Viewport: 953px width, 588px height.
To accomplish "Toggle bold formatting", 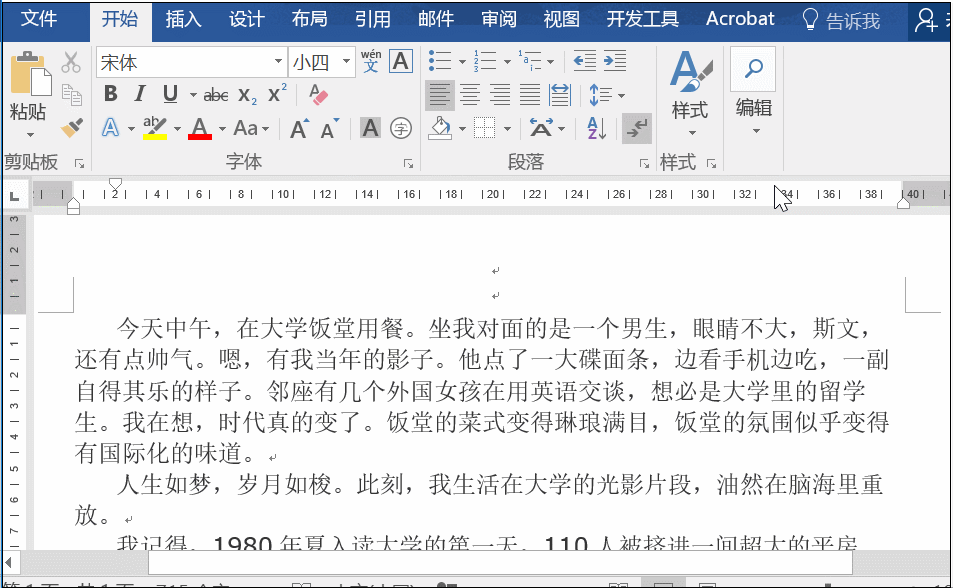I will point(111,94).
